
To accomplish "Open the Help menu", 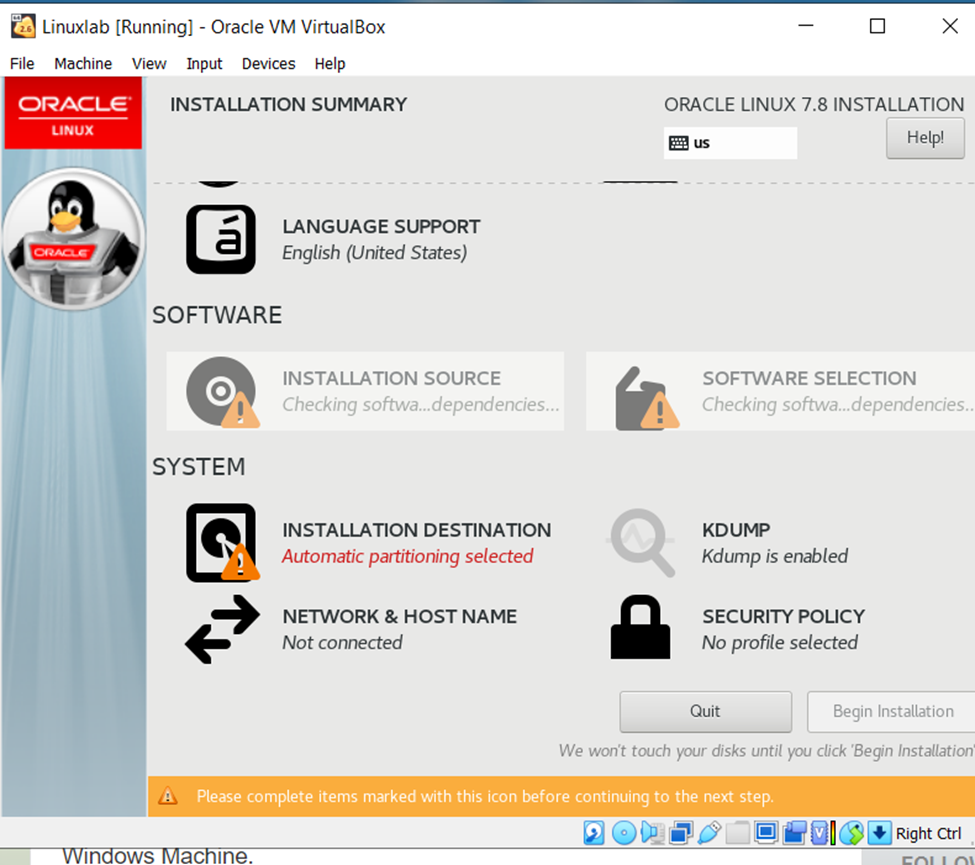I will [x=330, y=63].
